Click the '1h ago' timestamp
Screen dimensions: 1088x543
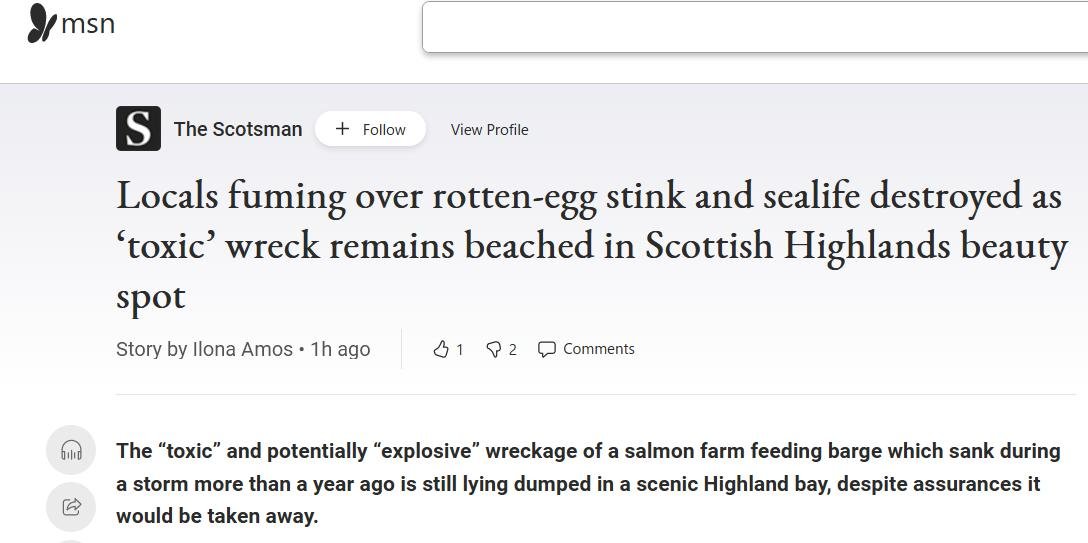[x=340, y=349]
